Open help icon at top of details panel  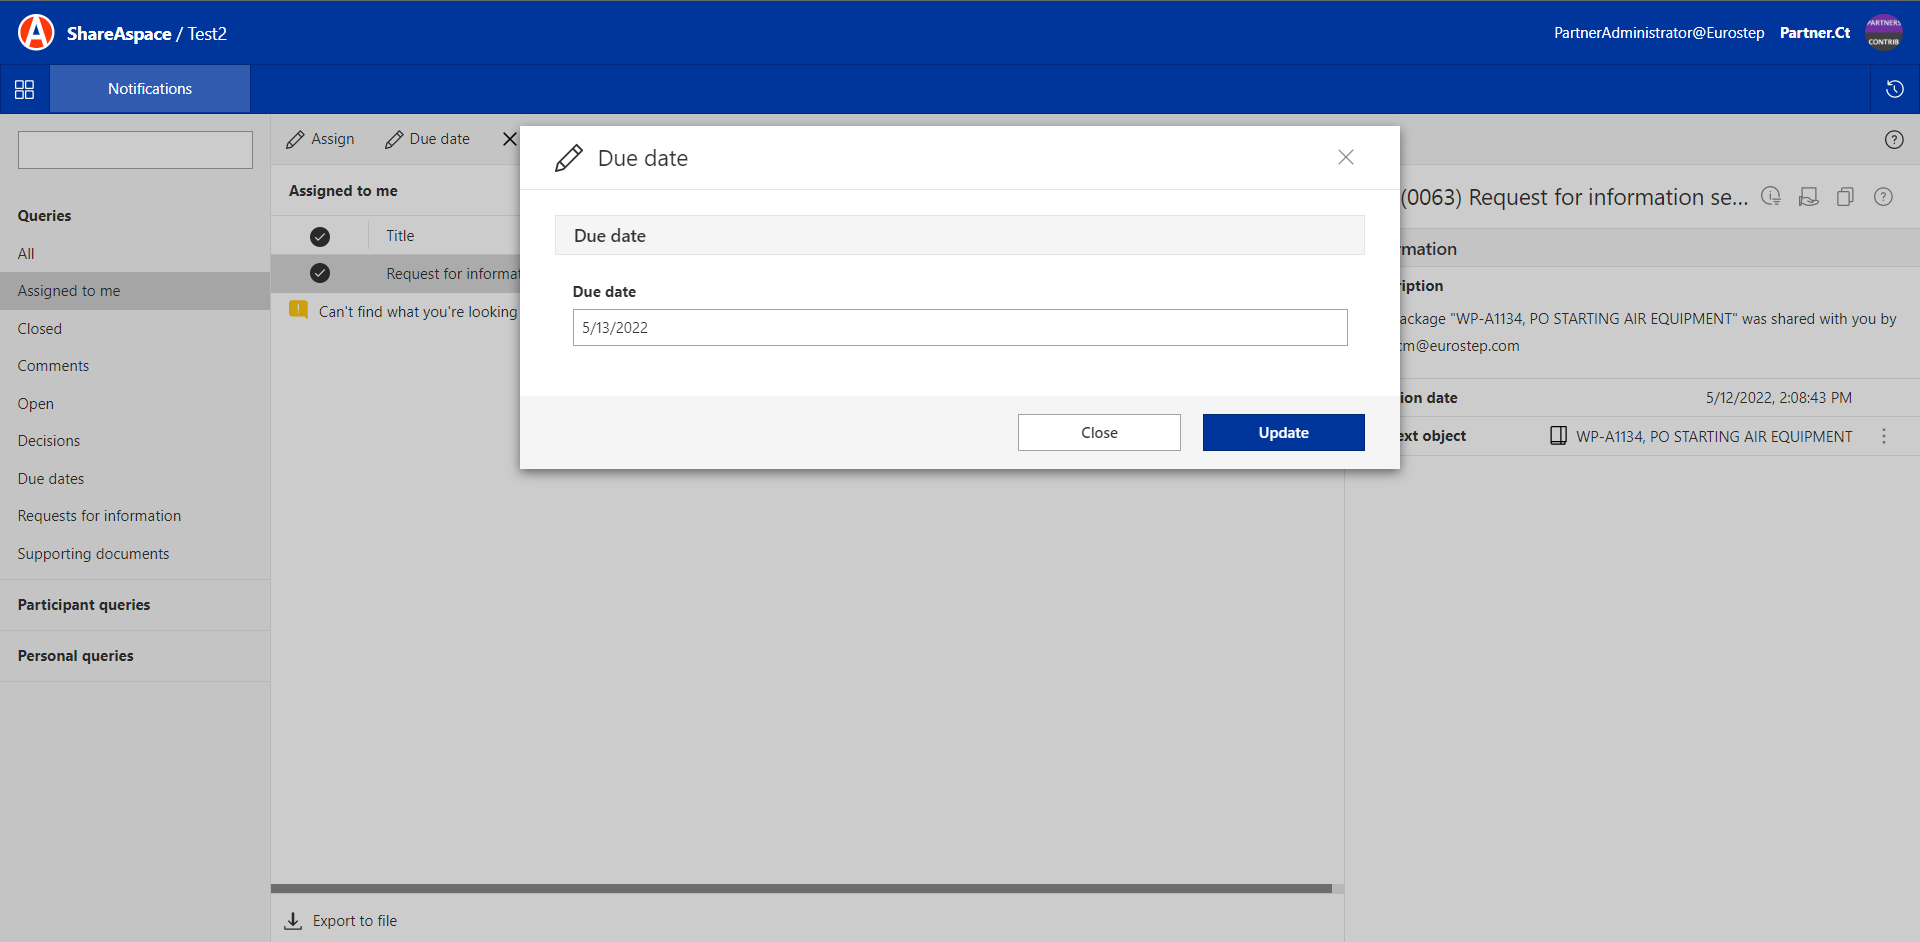click(1893, 140)
